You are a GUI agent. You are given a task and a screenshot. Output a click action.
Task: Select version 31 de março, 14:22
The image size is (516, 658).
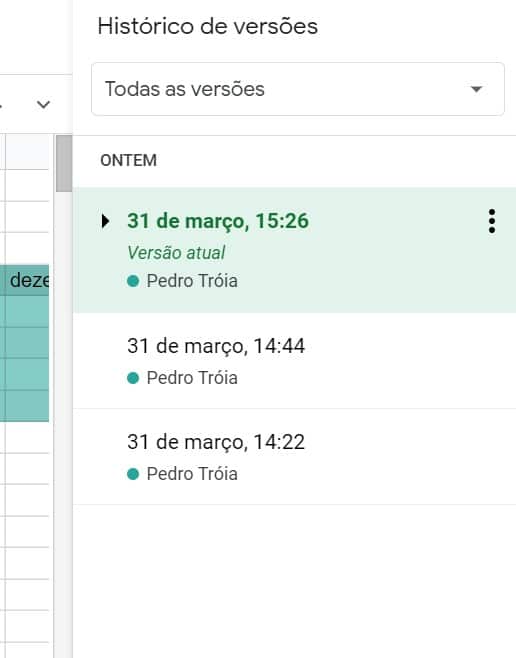pyautogui.click(x=294, y=457)
